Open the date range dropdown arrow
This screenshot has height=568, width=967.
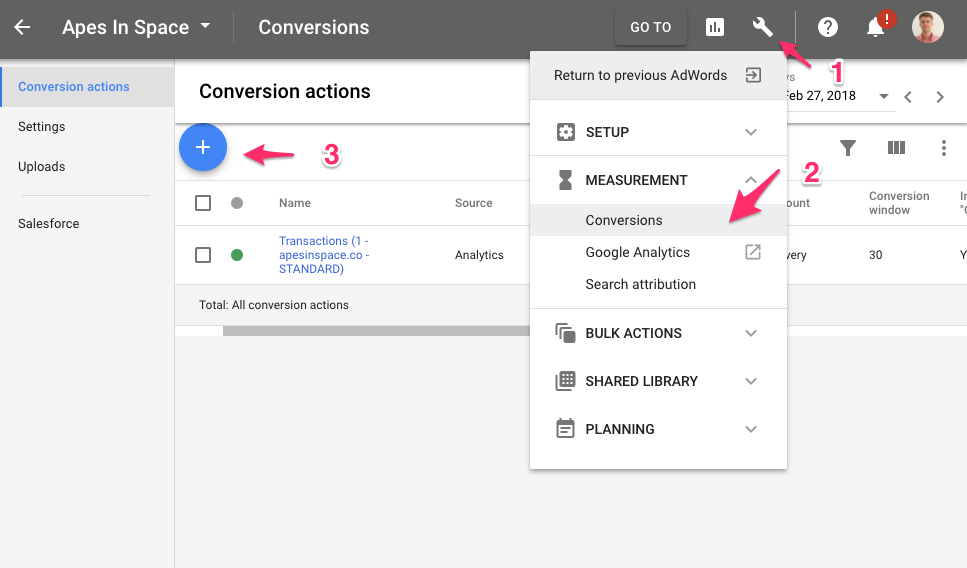click(x=884, y=96)
